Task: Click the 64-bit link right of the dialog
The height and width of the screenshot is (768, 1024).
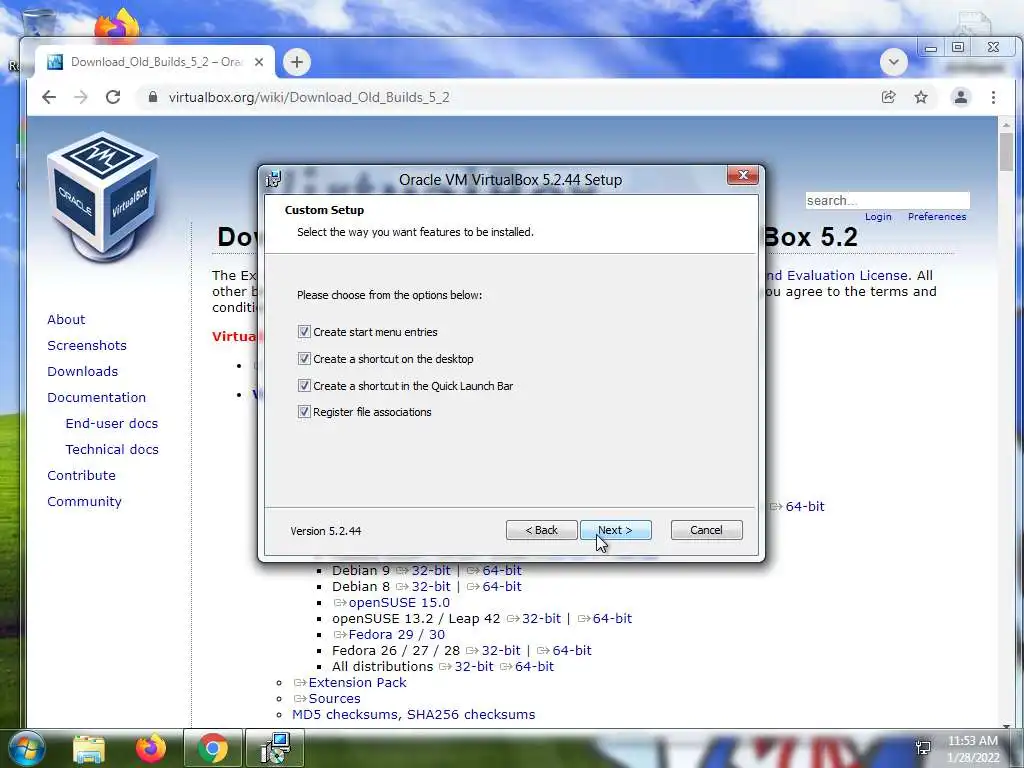Action: click(x=805, y=507)
